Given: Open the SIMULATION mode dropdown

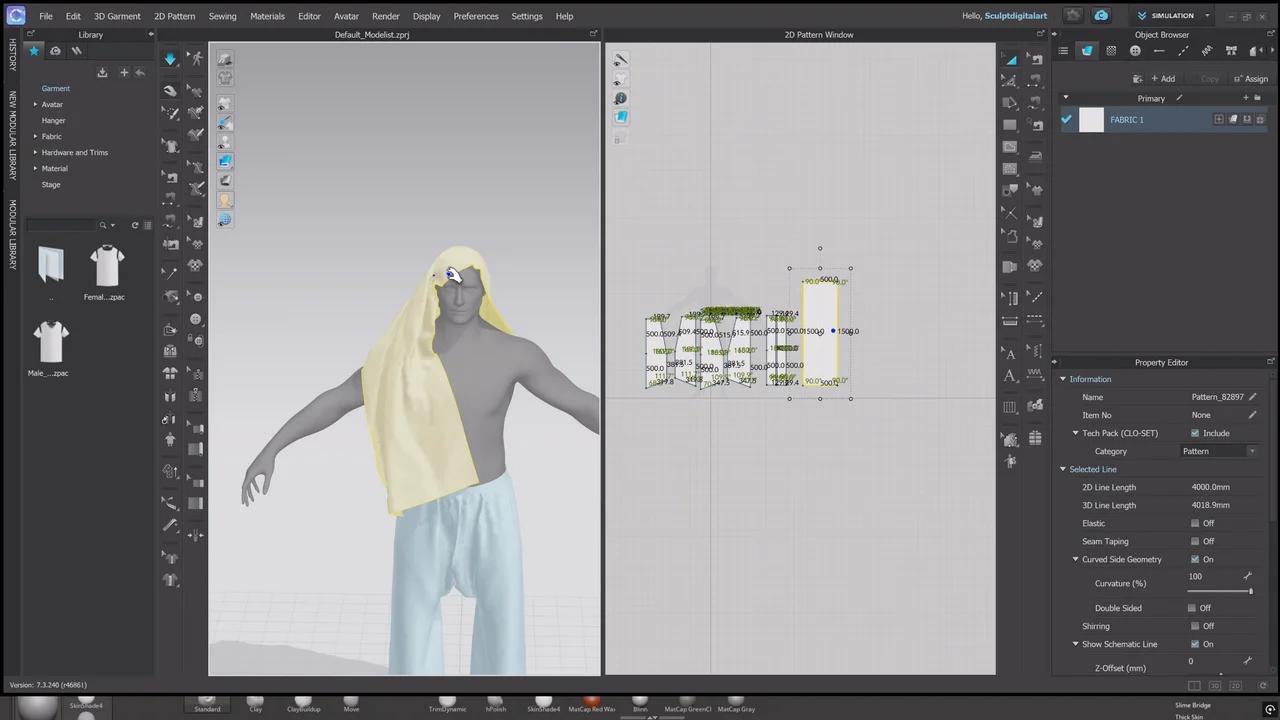Looking at the screenshot, I should [x=1173, y=16].
